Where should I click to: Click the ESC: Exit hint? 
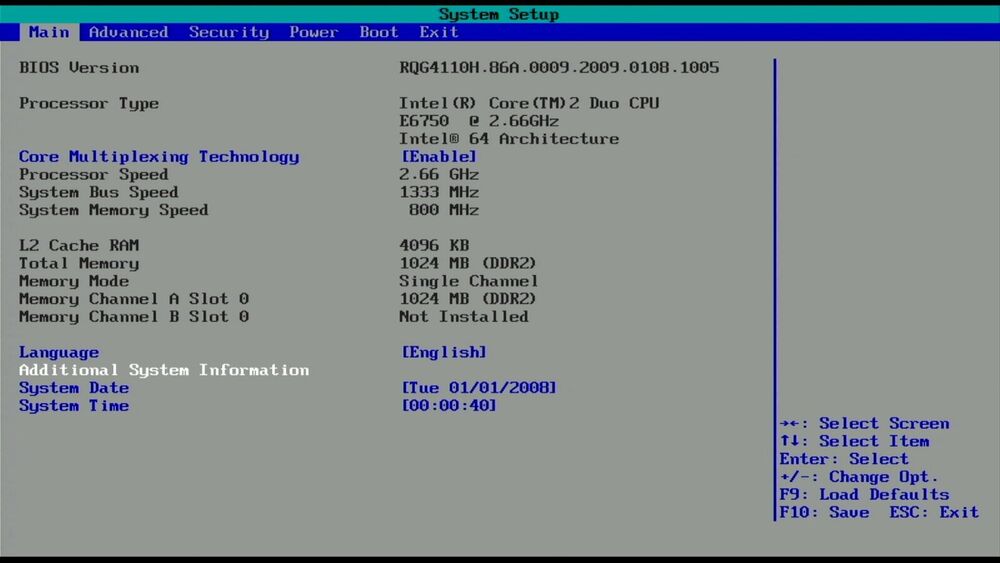click(934, 513)
